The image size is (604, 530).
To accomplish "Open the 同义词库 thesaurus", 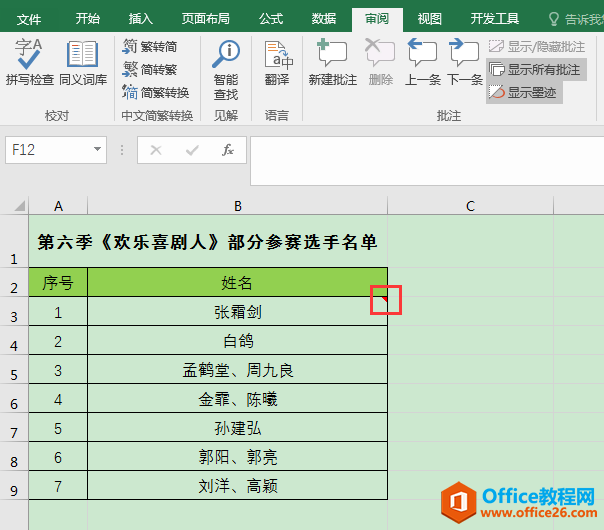I will point(83,62).
